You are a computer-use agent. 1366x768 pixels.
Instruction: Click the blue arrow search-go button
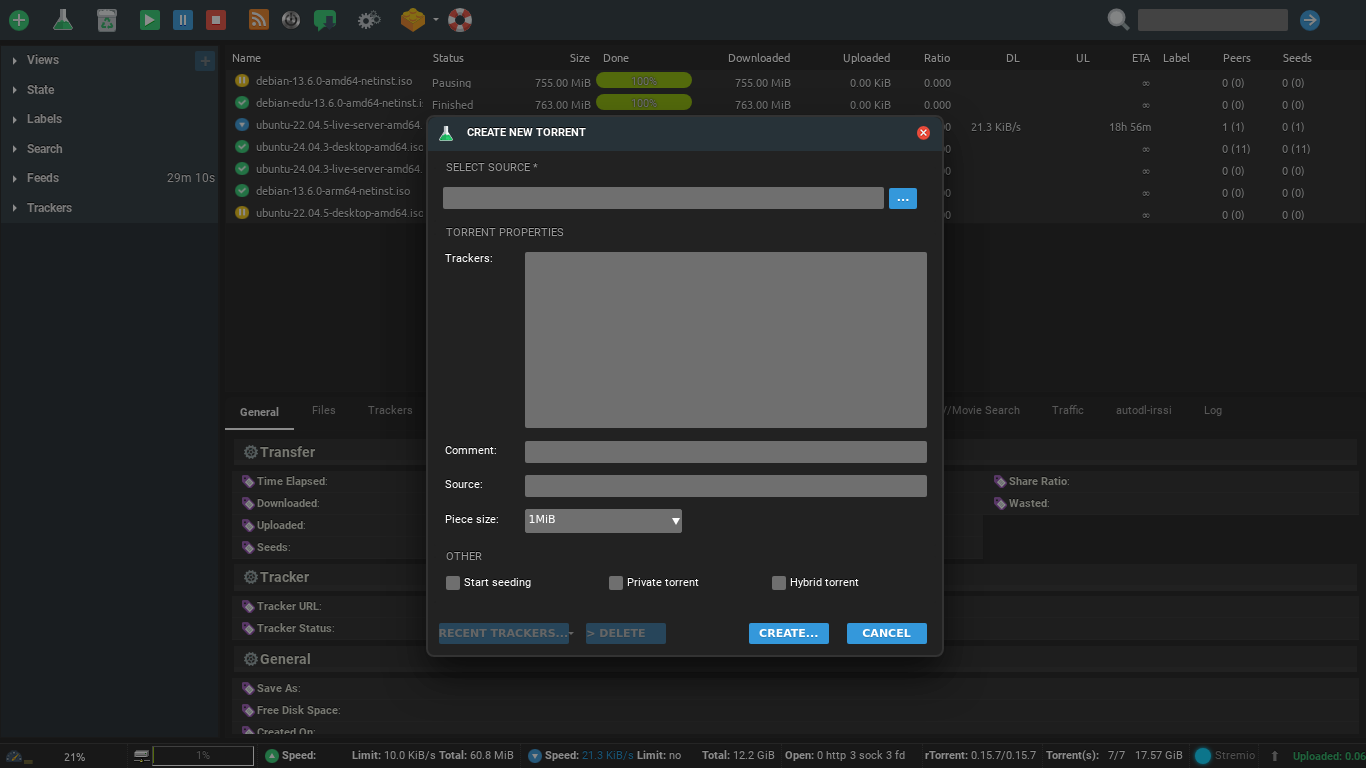(x=1310, y=20)
